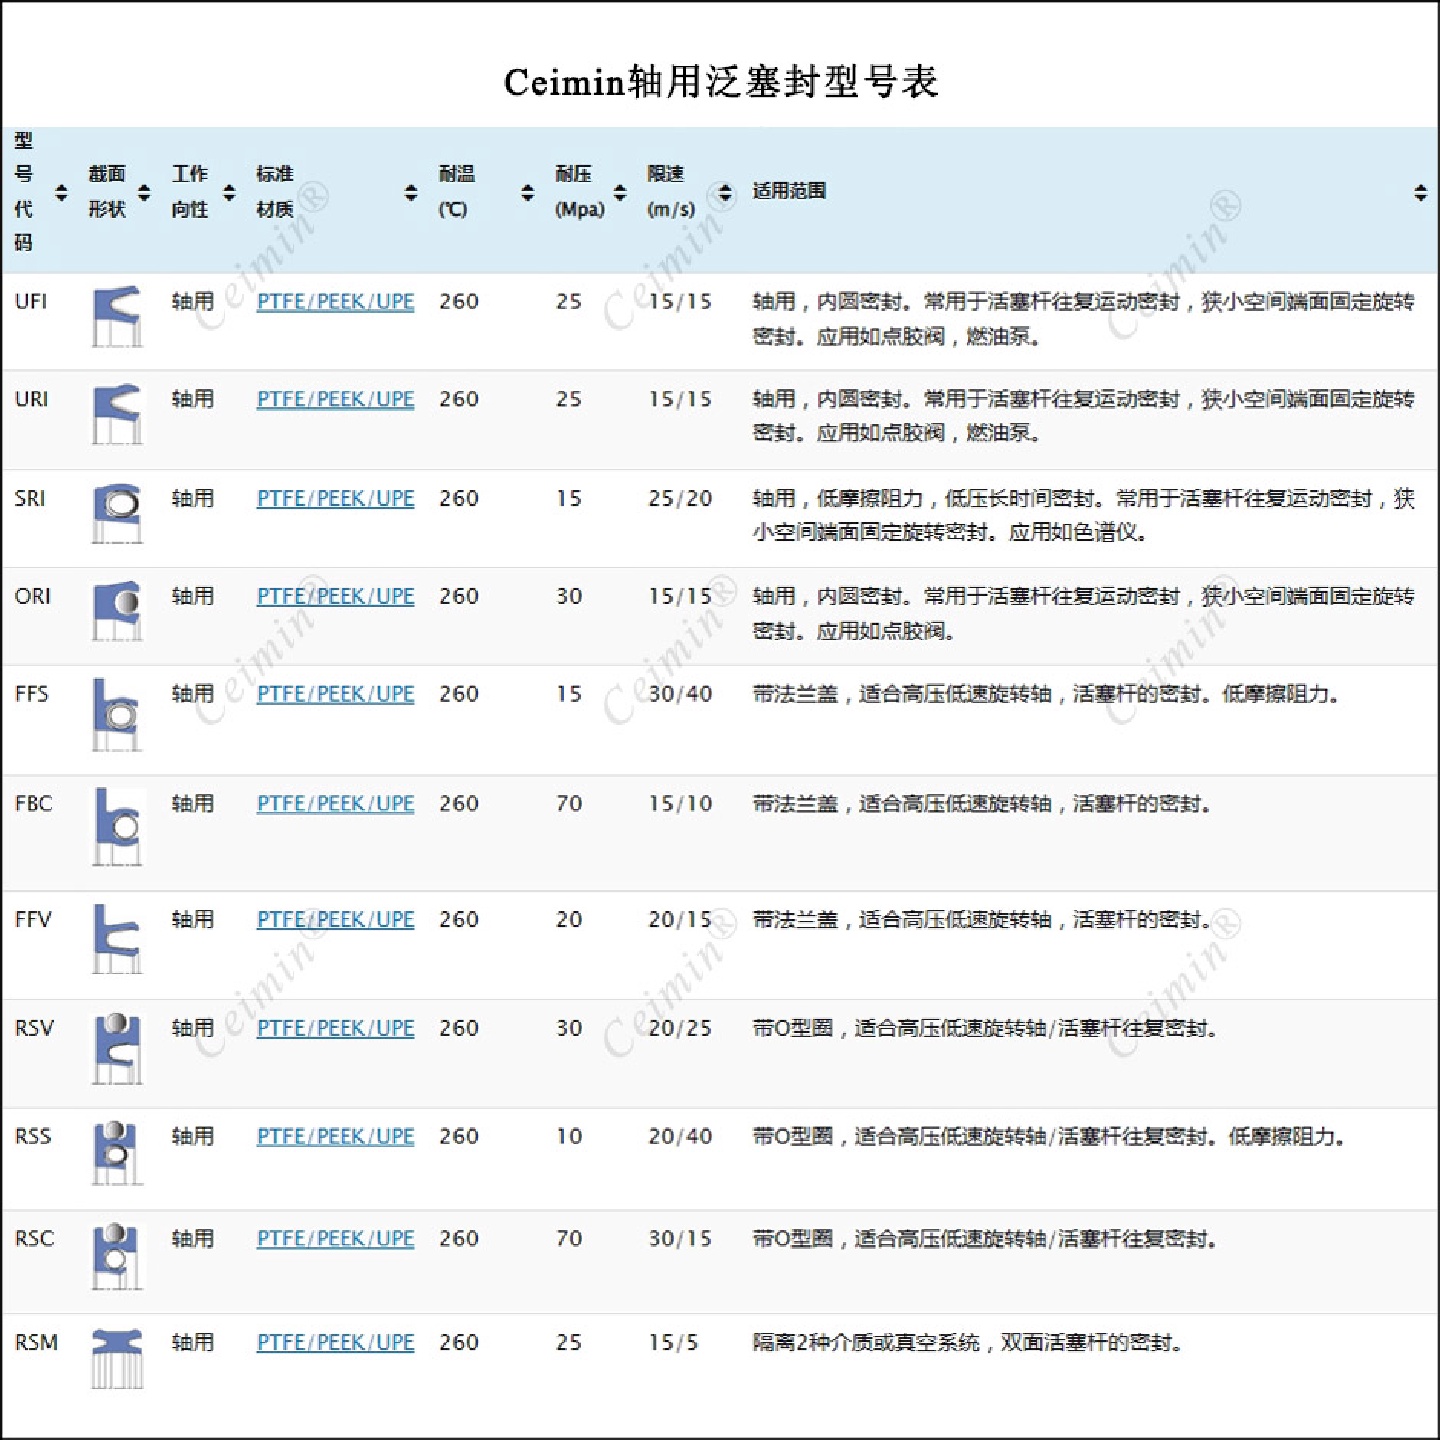This screenshot has width=1440, height=1440.
Task: Click the speed value 30/40 in FFS row
Action: point(680,694)
